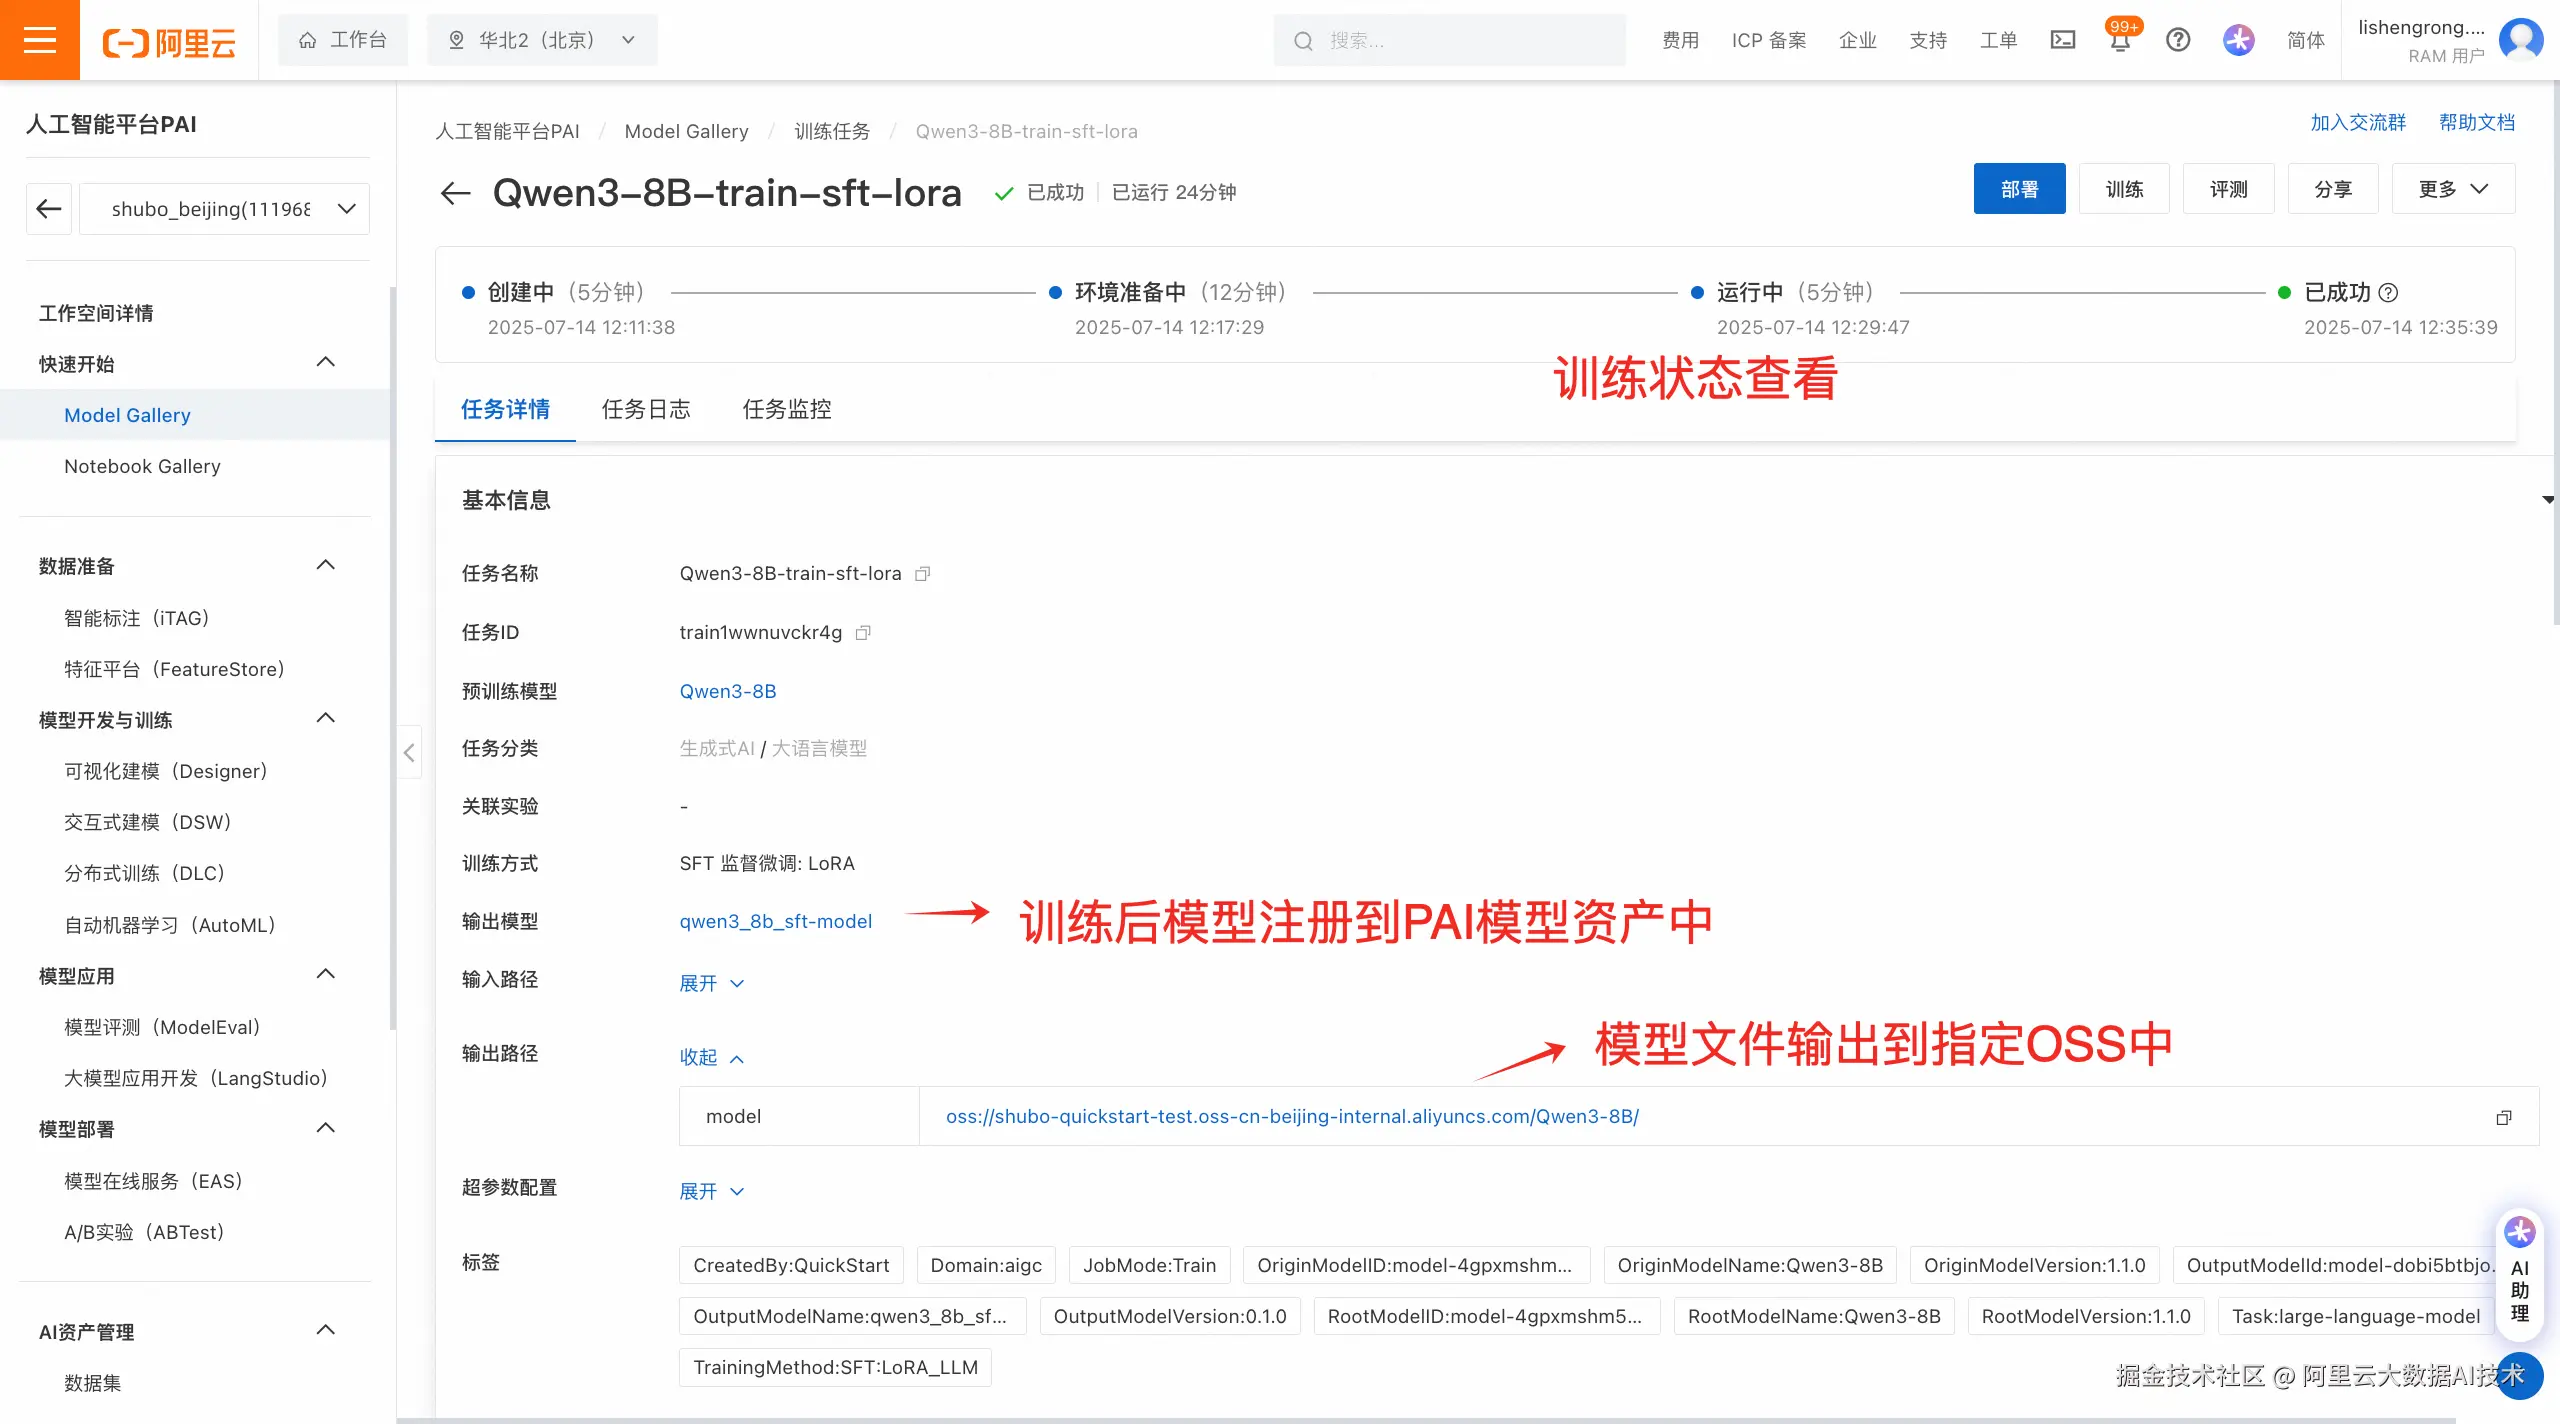Screen dimensions: 2560x1424
Task: Collapse the 模型应用 sidebar section
Action: (326, 974)
